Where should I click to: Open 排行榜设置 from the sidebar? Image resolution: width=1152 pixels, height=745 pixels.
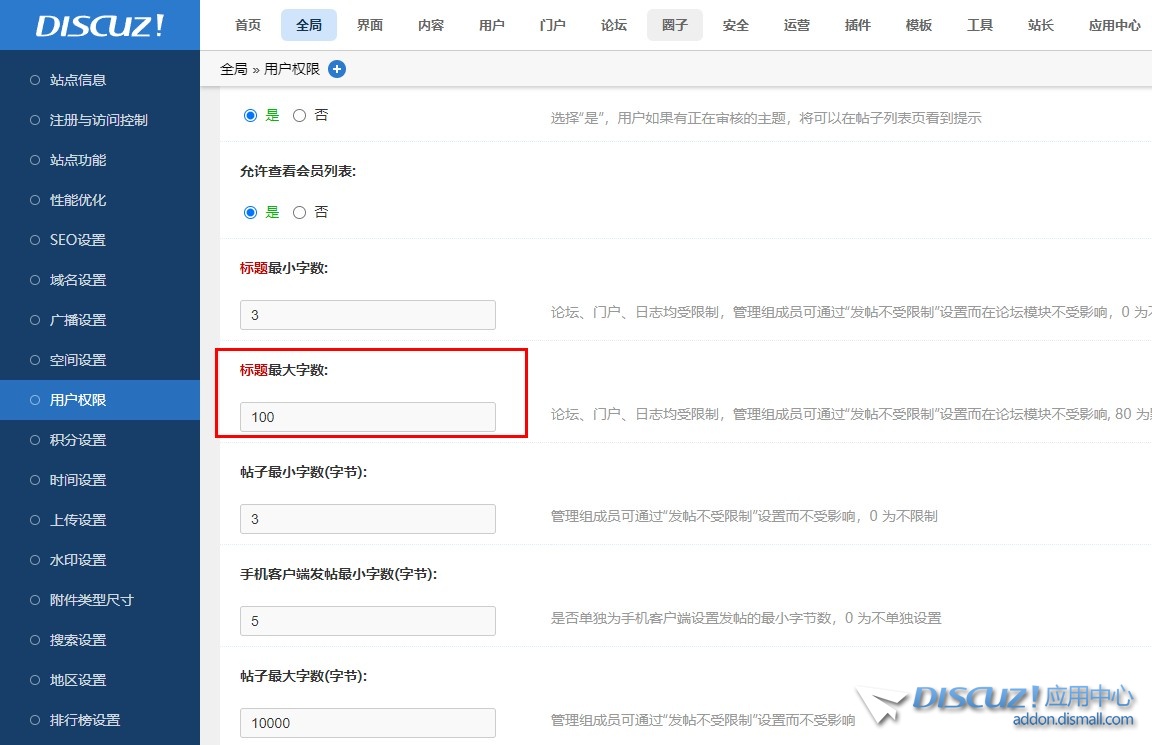click(85, 720)
